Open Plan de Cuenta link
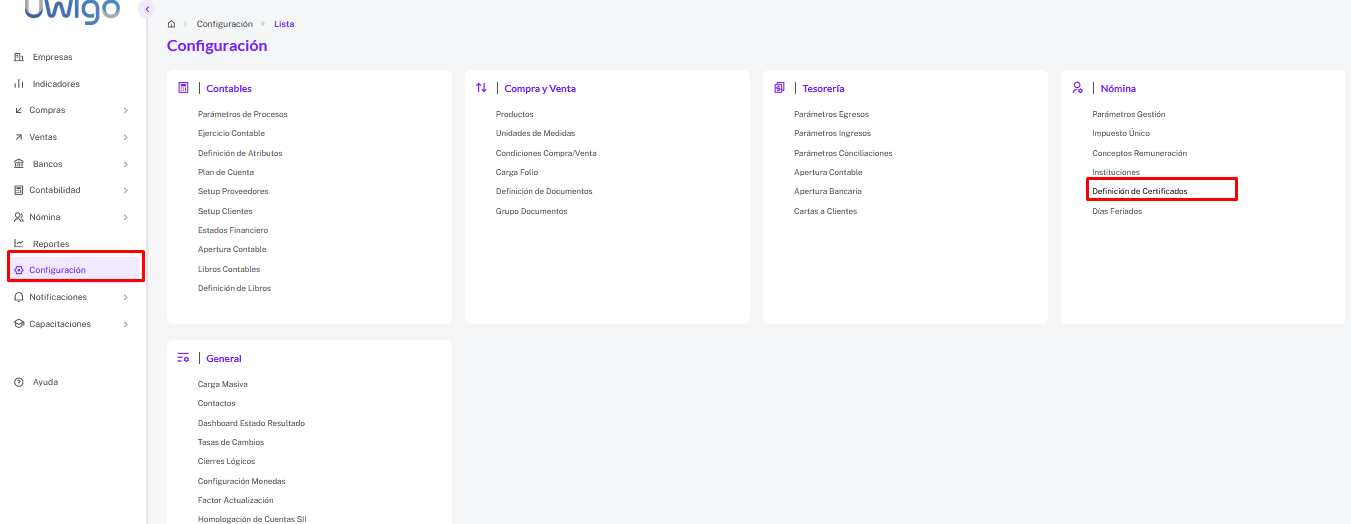 tap(226, 172)
